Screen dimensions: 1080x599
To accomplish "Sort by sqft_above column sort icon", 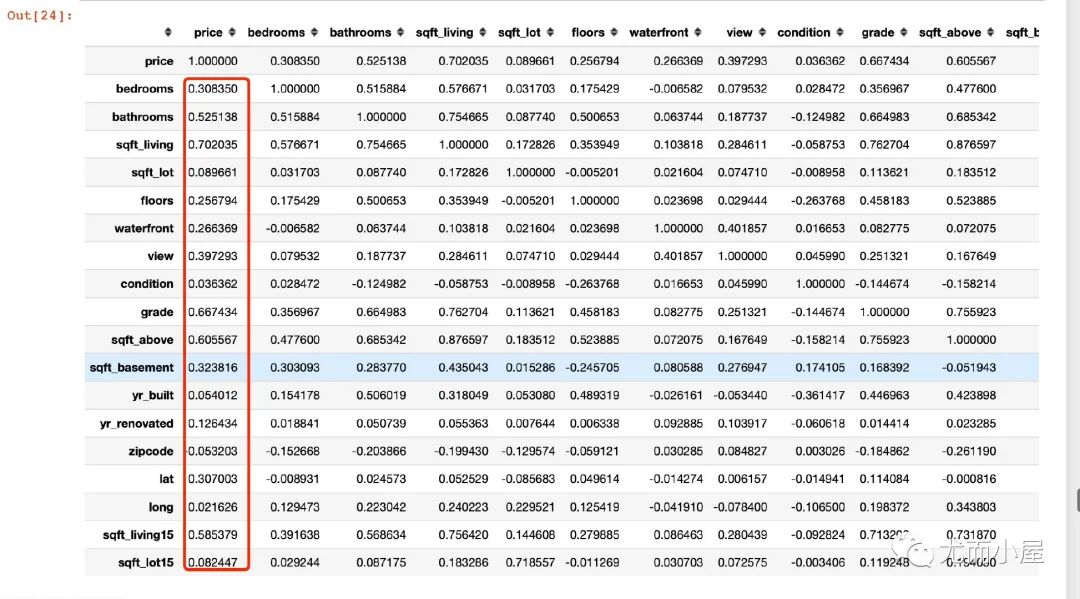I will coord(990,32).
